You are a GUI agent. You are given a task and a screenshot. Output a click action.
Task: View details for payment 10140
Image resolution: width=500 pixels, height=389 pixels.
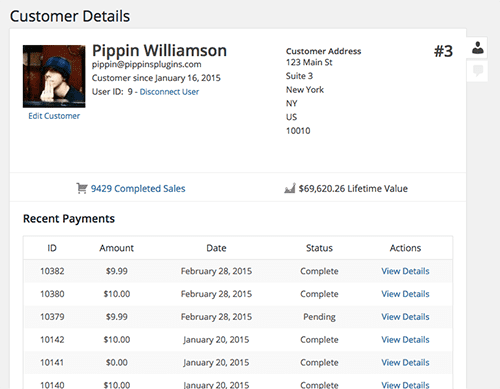(405, 385)
